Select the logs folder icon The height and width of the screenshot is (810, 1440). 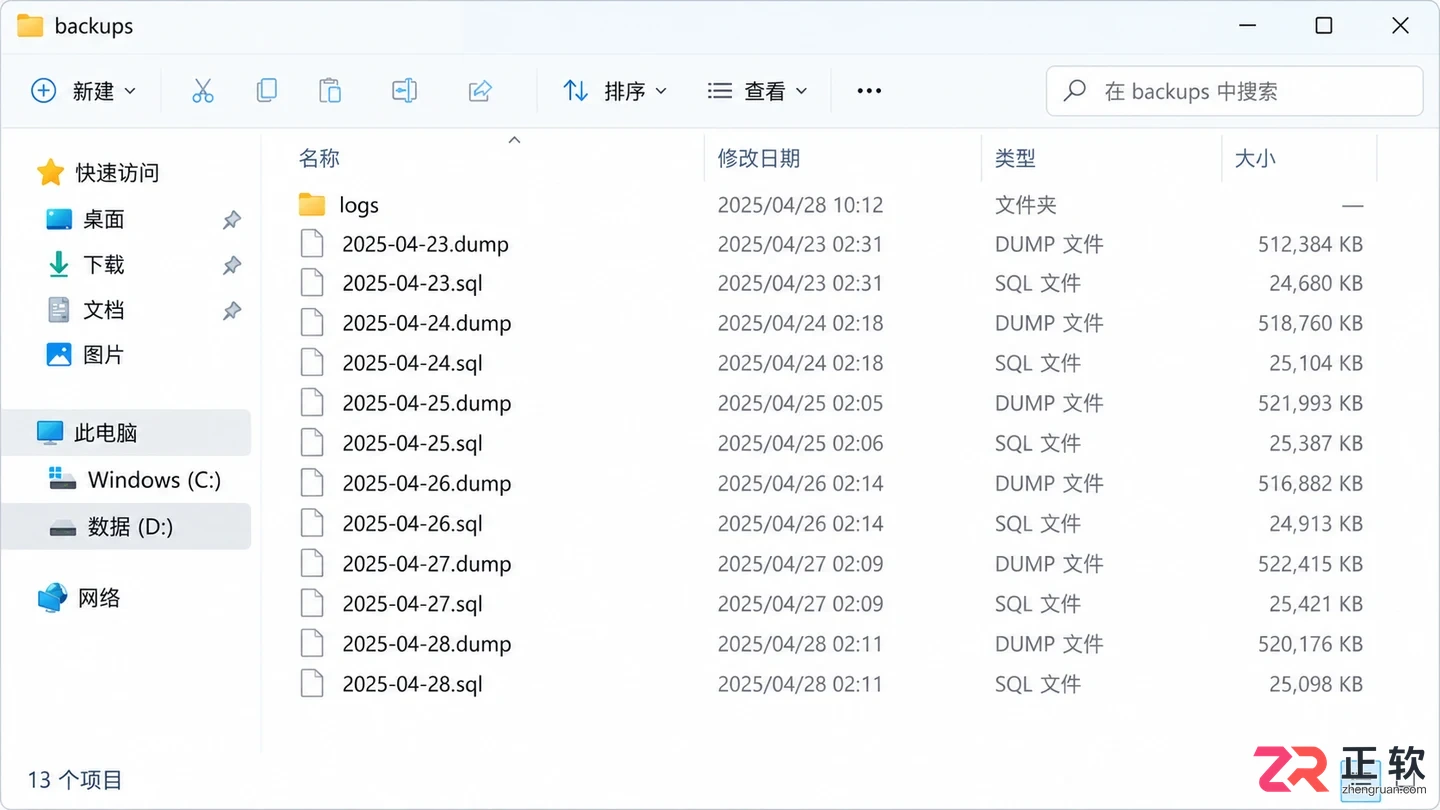click(x=312, y=205)
